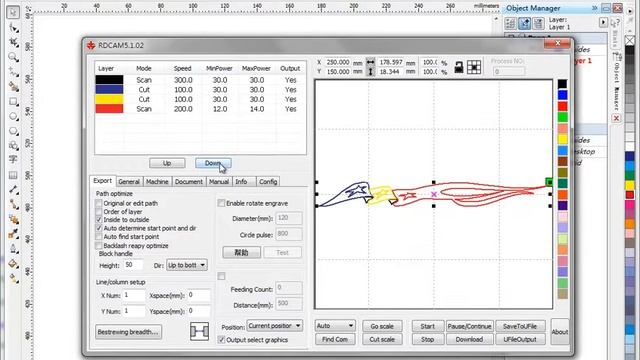640x360 pixels.
Task: Select the Interactive Fill tool
Action: (13, 278)
